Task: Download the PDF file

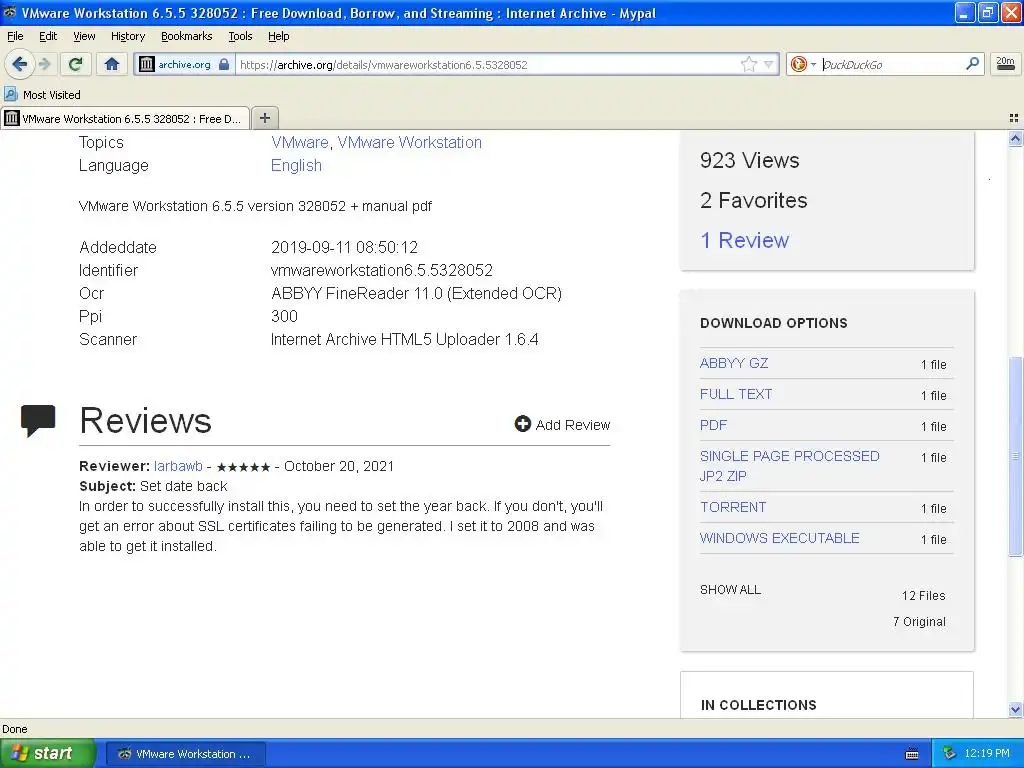Action: (713, 425)
